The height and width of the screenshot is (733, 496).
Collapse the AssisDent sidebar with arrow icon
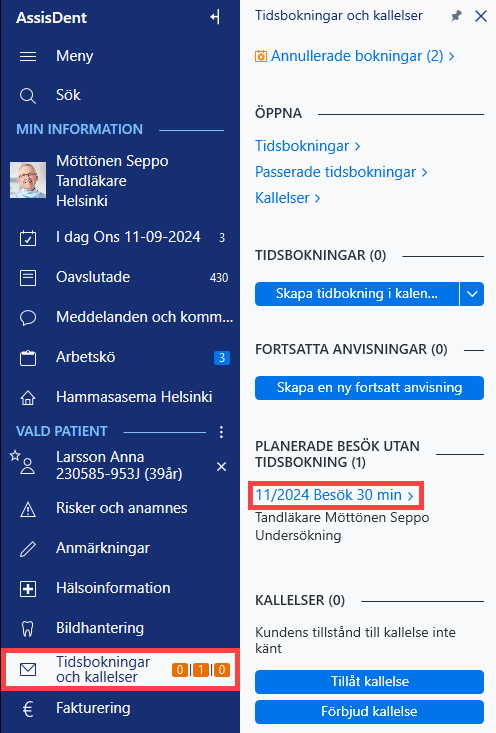tap(215, 17)
